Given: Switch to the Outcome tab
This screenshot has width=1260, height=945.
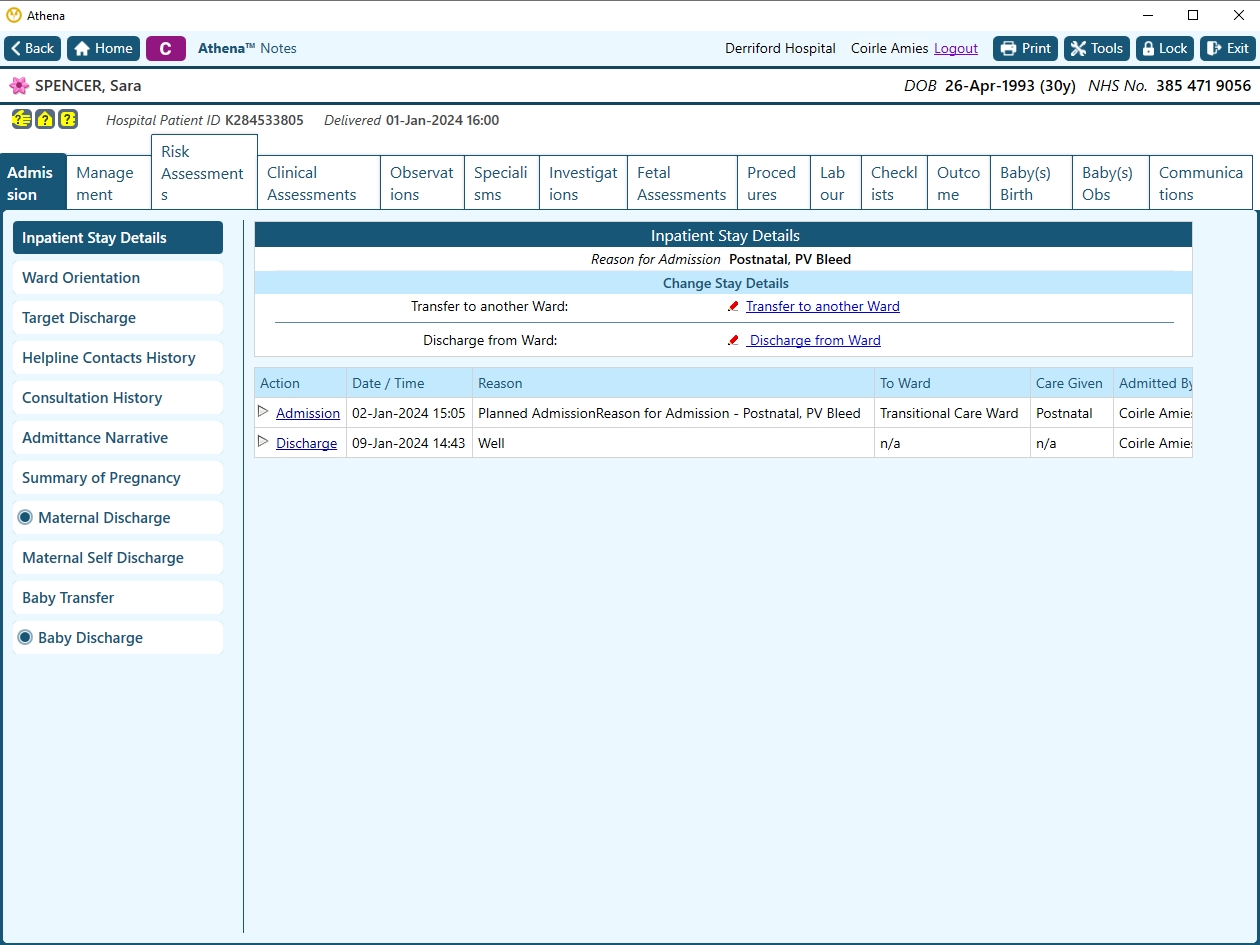Looking at the screenshot, I should (959, 183).
